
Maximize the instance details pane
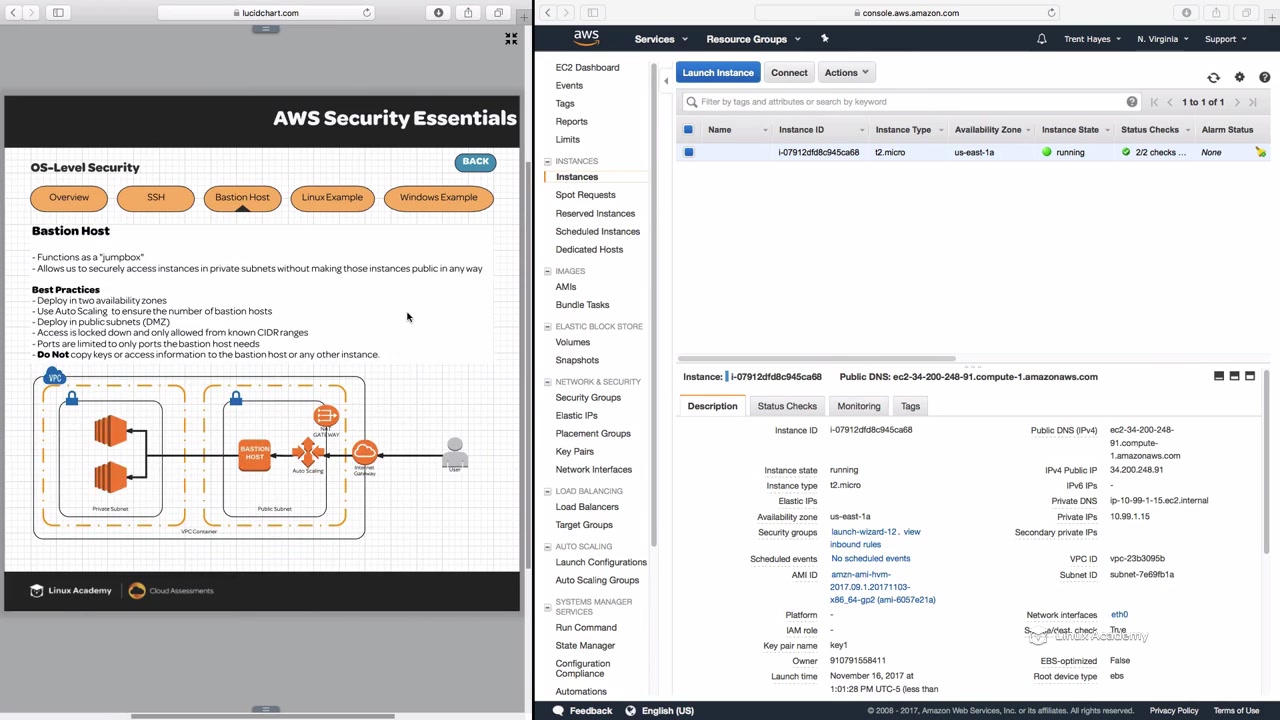[1250, 376]
